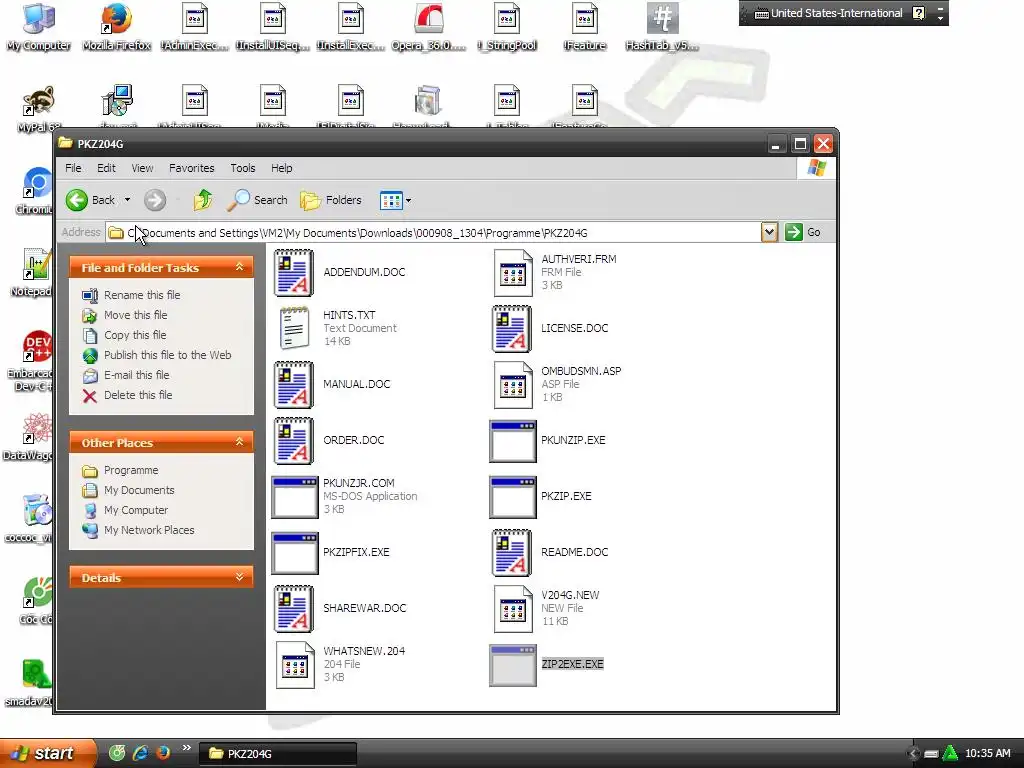Select the PKUNZIP.EXE program icon
The image size is (1024, 768).
(x=513, y=441)
